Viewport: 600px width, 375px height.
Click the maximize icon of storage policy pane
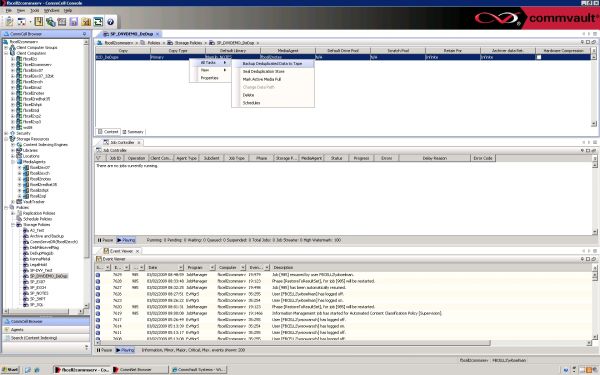click(x=588, y=42)
